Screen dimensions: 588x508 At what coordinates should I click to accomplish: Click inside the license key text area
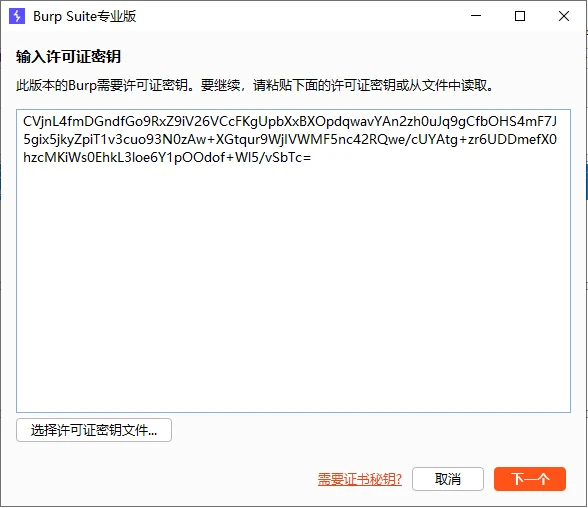(x=293, y=261)
